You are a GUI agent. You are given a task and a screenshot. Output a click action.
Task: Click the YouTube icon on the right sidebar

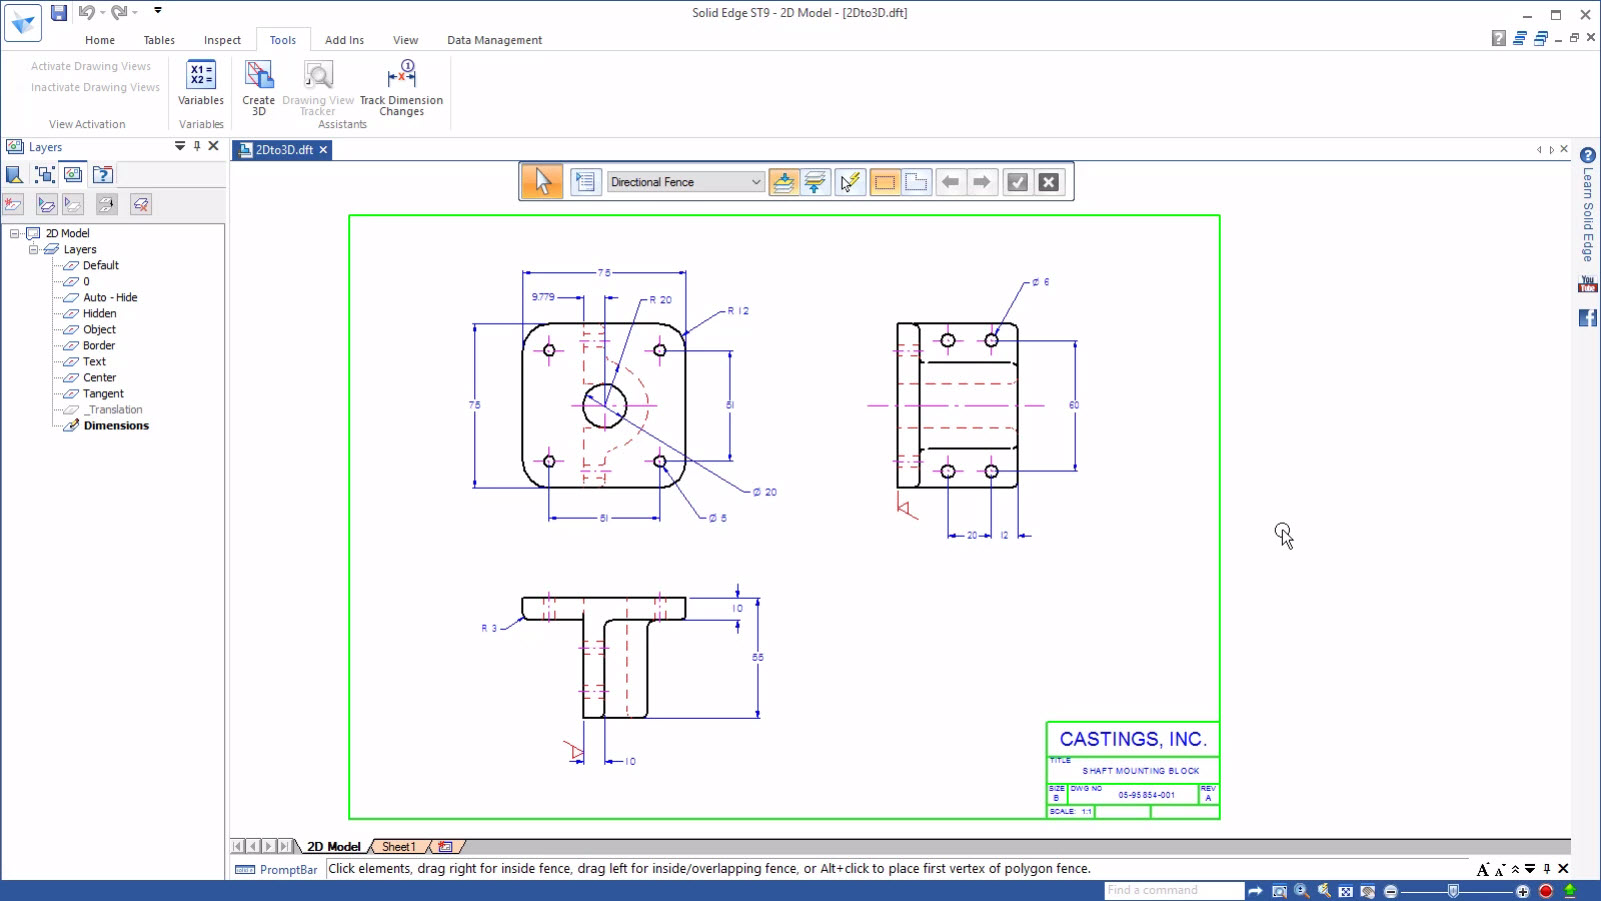click(x=1586, y=283)
